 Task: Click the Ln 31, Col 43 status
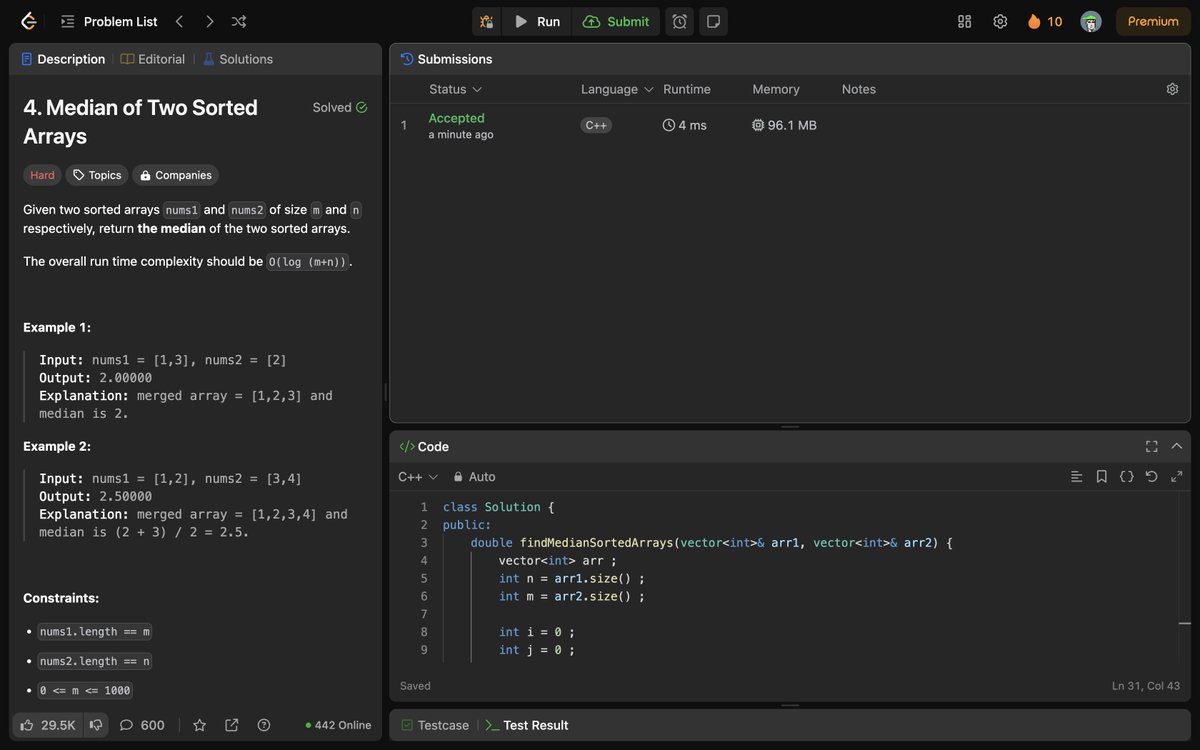[1146, 686]
